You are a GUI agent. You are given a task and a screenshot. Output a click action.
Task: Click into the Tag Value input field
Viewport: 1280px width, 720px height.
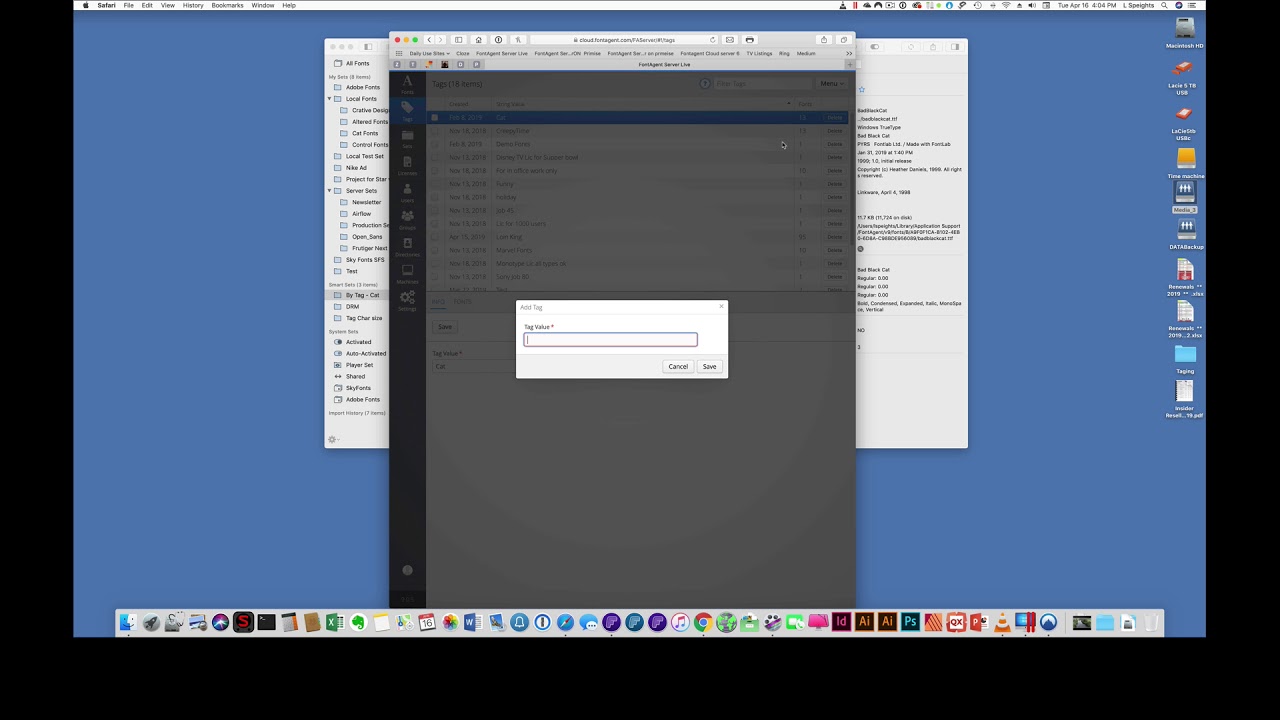coord(610,340)
